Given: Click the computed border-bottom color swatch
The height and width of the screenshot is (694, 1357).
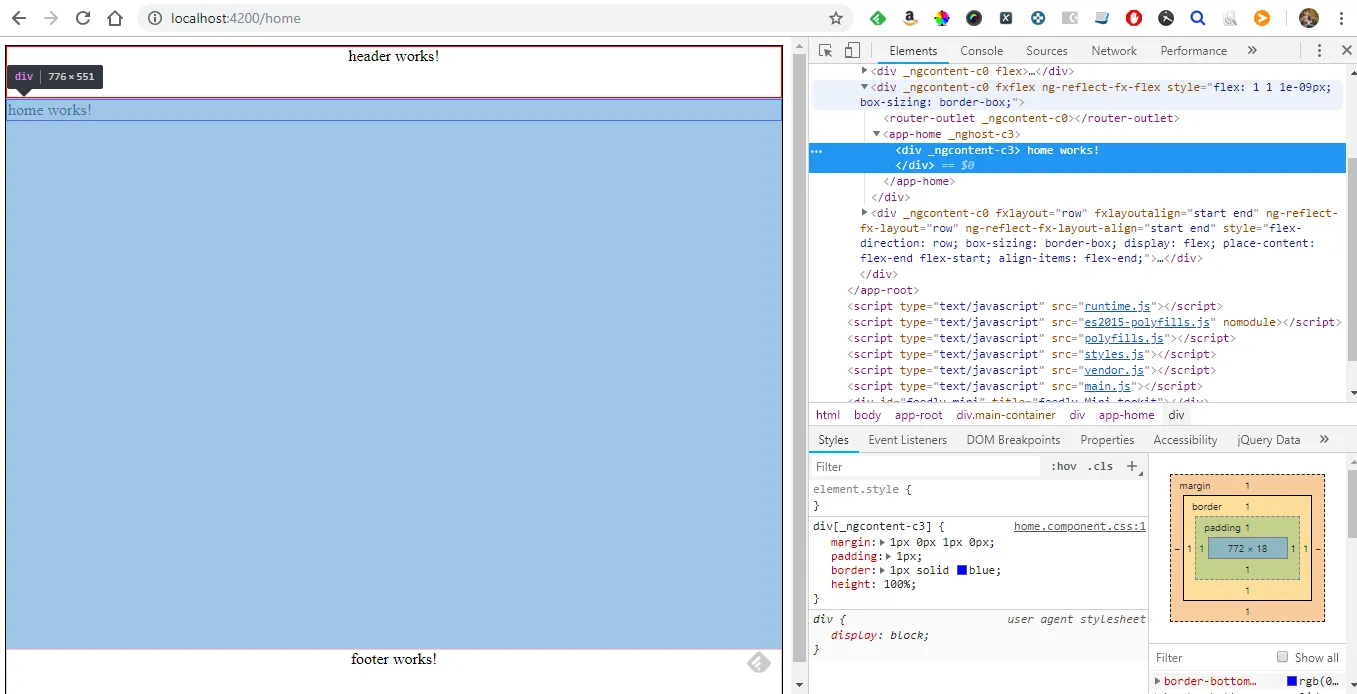Looking at the screenshot, I should pos(1292,681).
